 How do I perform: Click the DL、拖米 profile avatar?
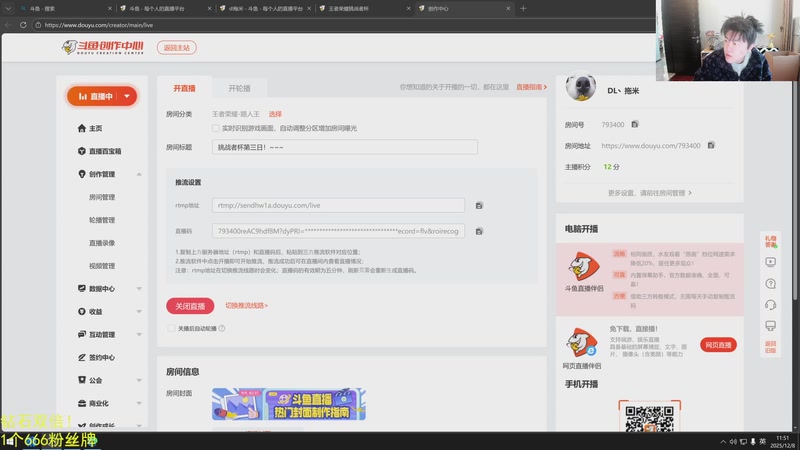pyautogui.click(x=581, y=86)
